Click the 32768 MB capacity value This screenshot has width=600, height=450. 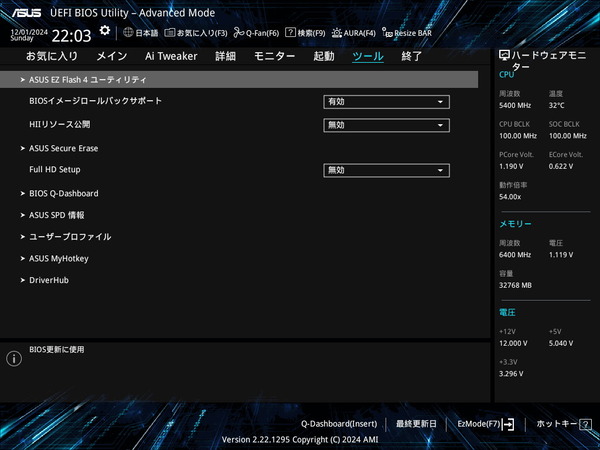pos(515,285)
